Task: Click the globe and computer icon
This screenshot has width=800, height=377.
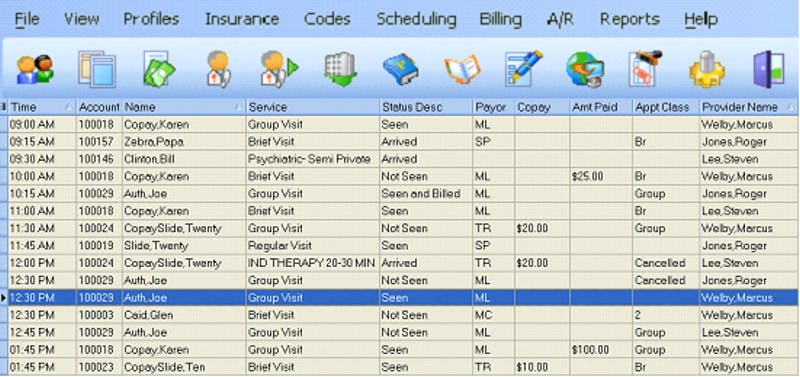Action: click(585, 70)
